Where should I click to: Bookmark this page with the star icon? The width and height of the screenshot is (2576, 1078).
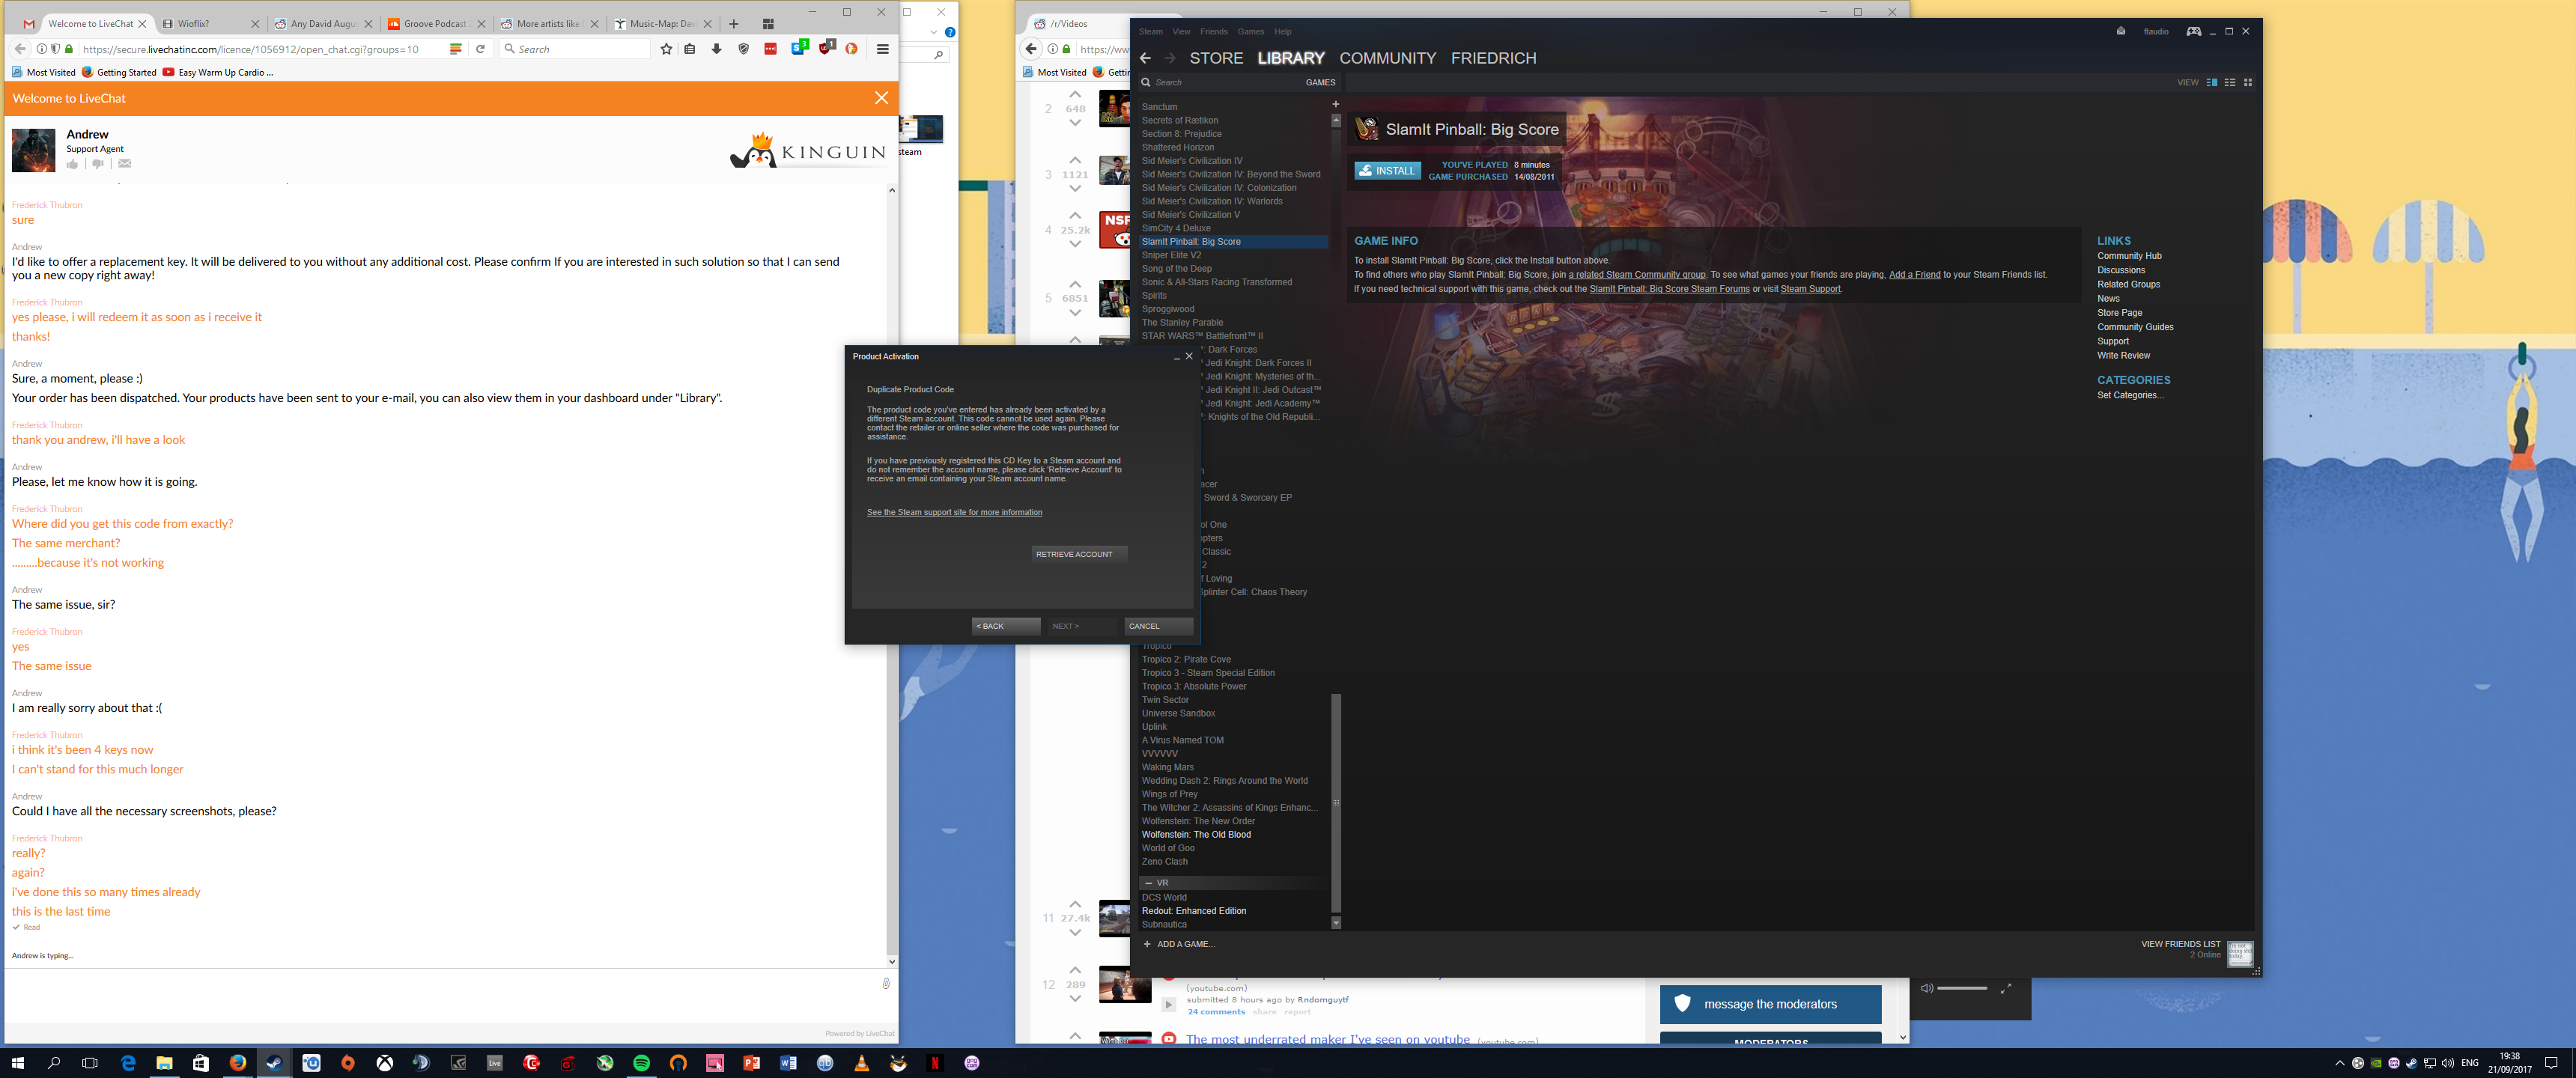click(x=666, y=49)
